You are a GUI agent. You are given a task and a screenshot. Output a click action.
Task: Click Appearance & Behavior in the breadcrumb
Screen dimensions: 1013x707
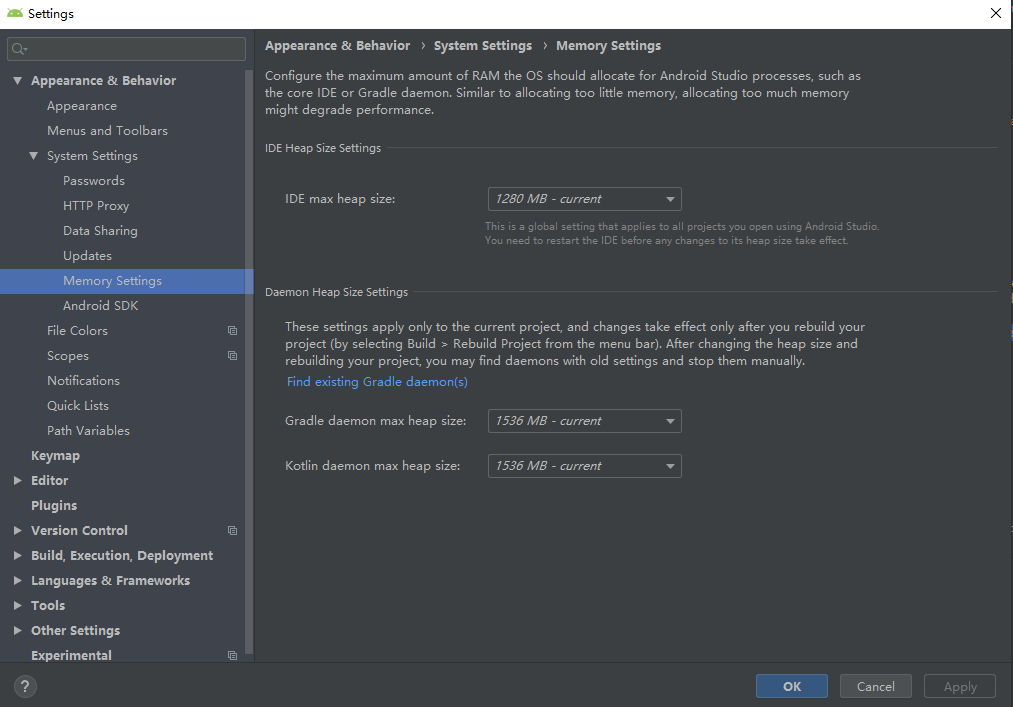tap(337, 46)
